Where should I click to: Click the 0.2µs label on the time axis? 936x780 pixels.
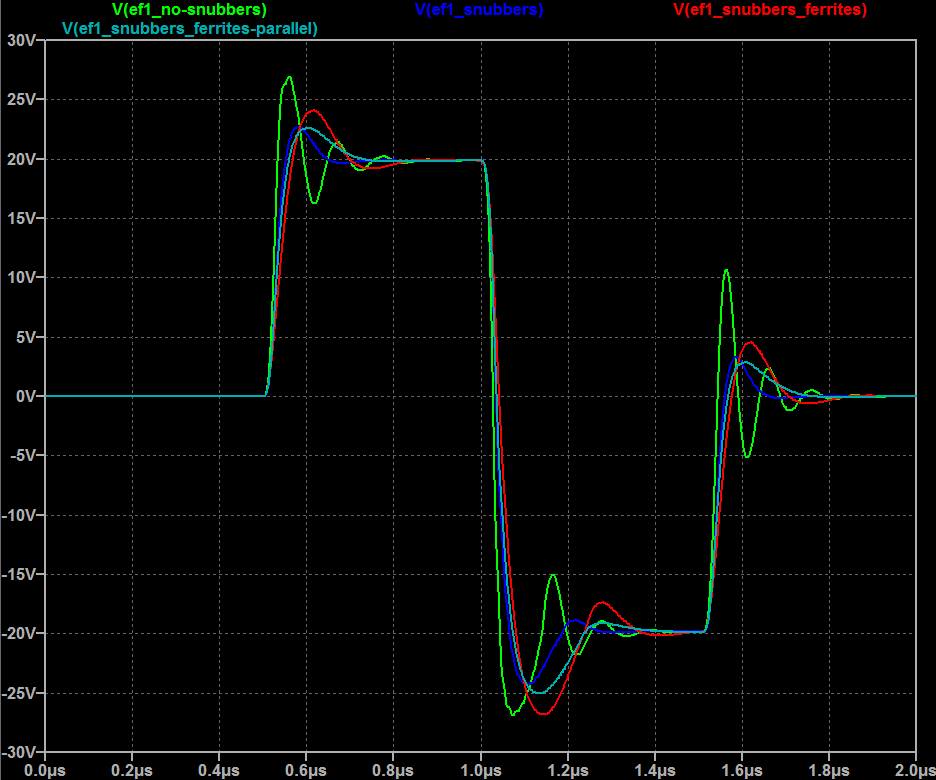pyautogui.click(x=132, y=770)
